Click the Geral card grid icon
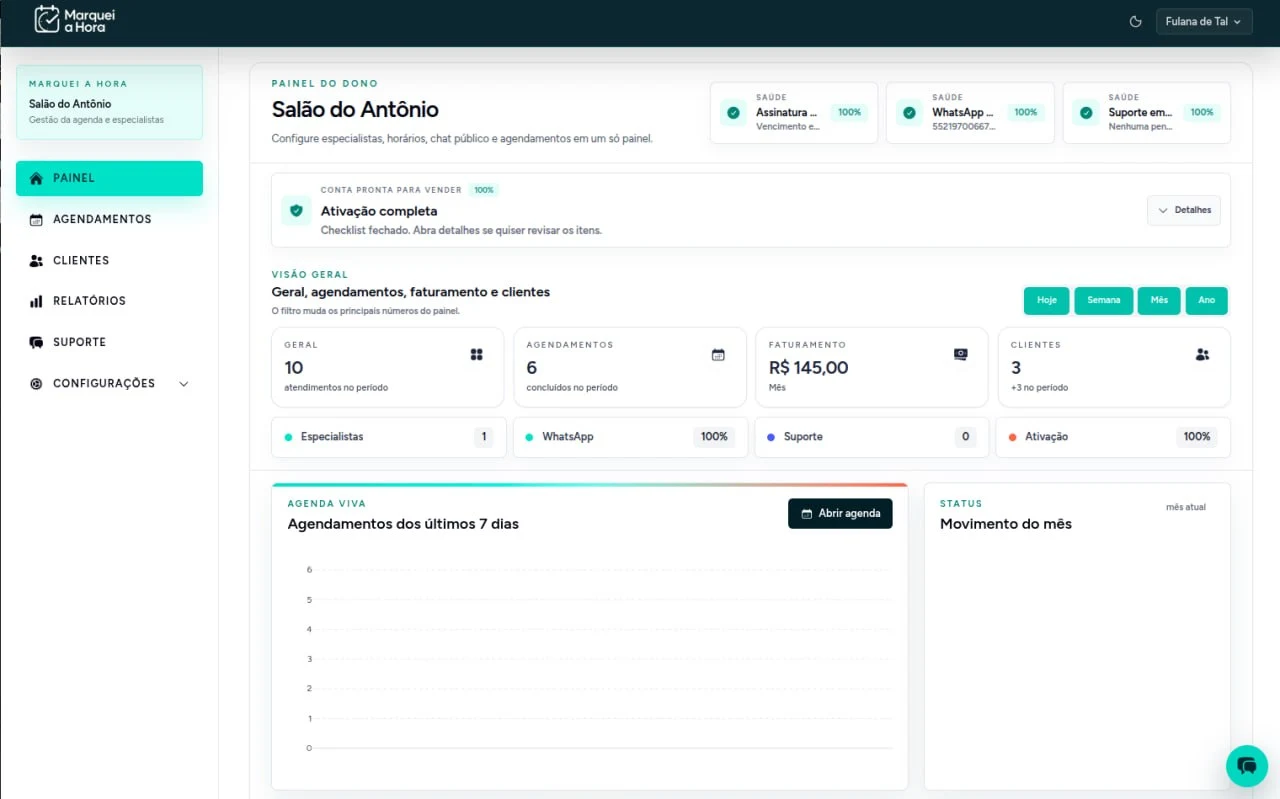1280x799 pixels. pos(477,354)
